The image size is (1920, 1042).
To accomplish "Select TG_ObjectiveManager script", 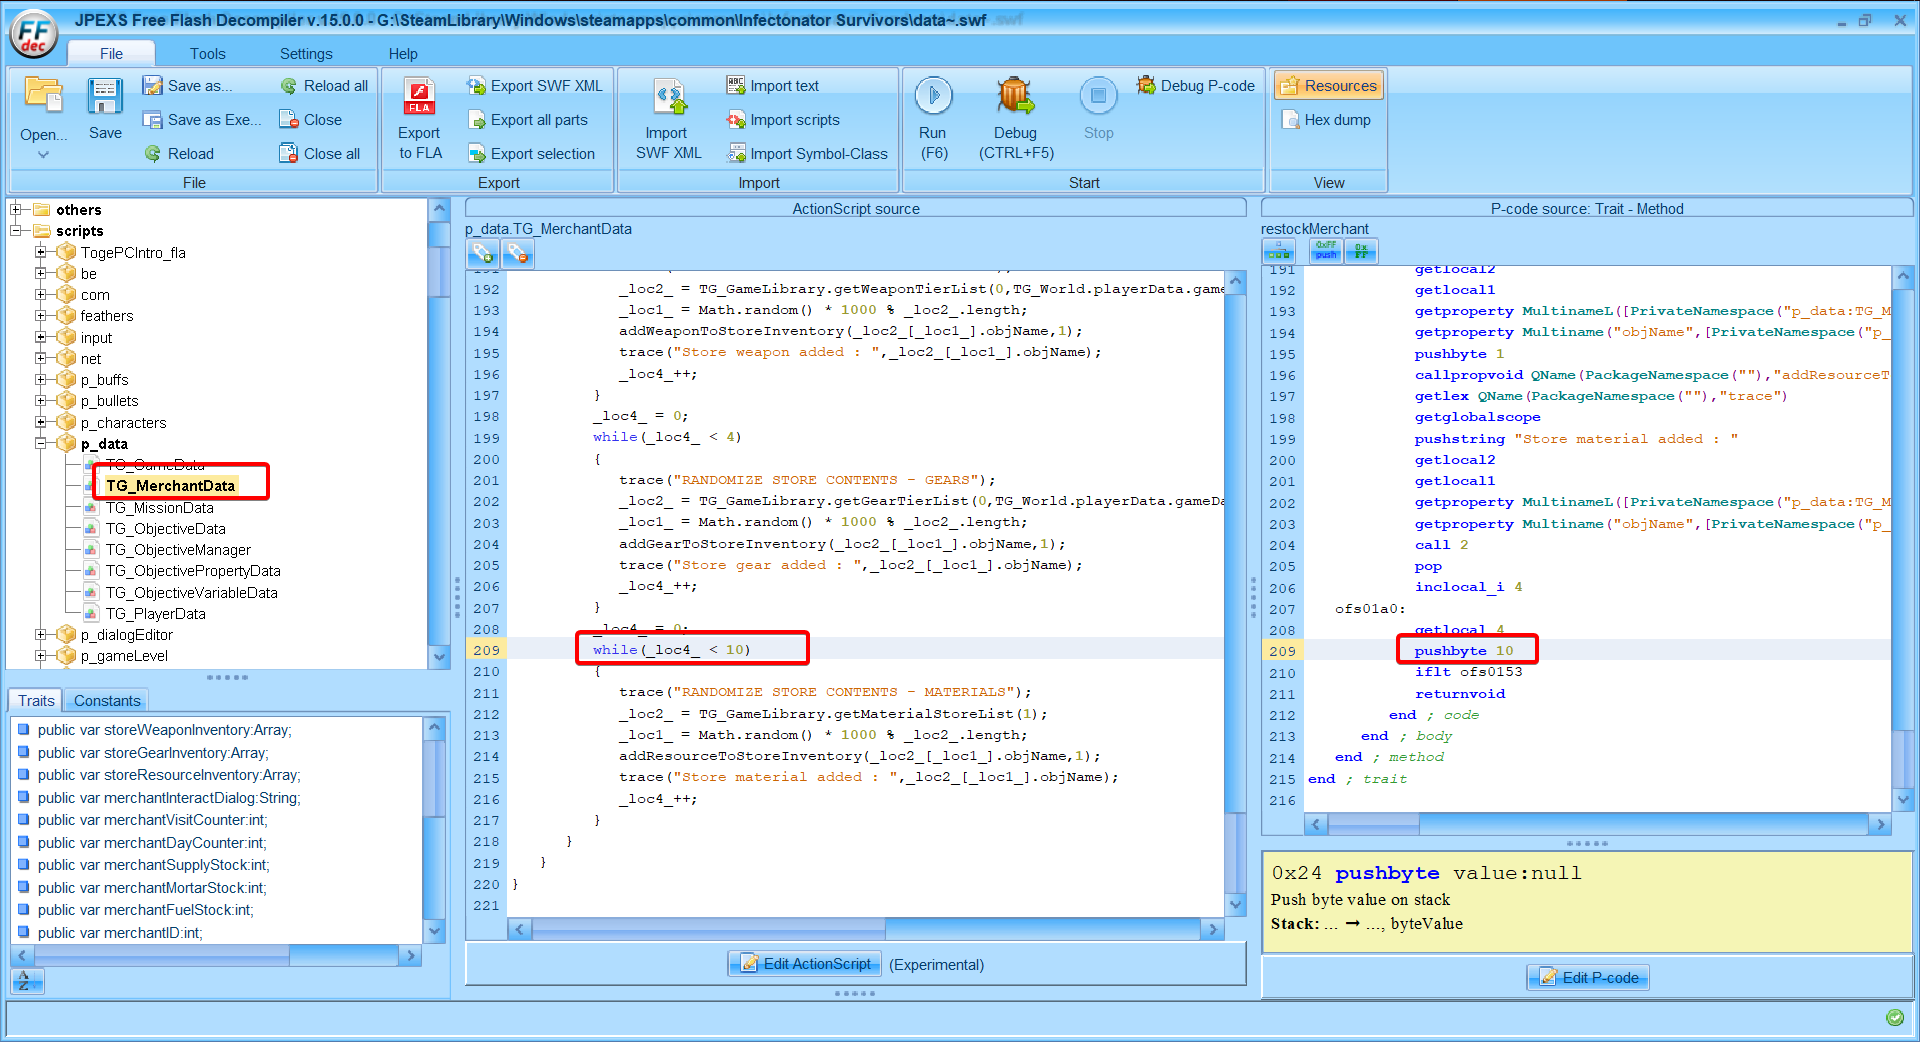I will (x=178, y=550).
